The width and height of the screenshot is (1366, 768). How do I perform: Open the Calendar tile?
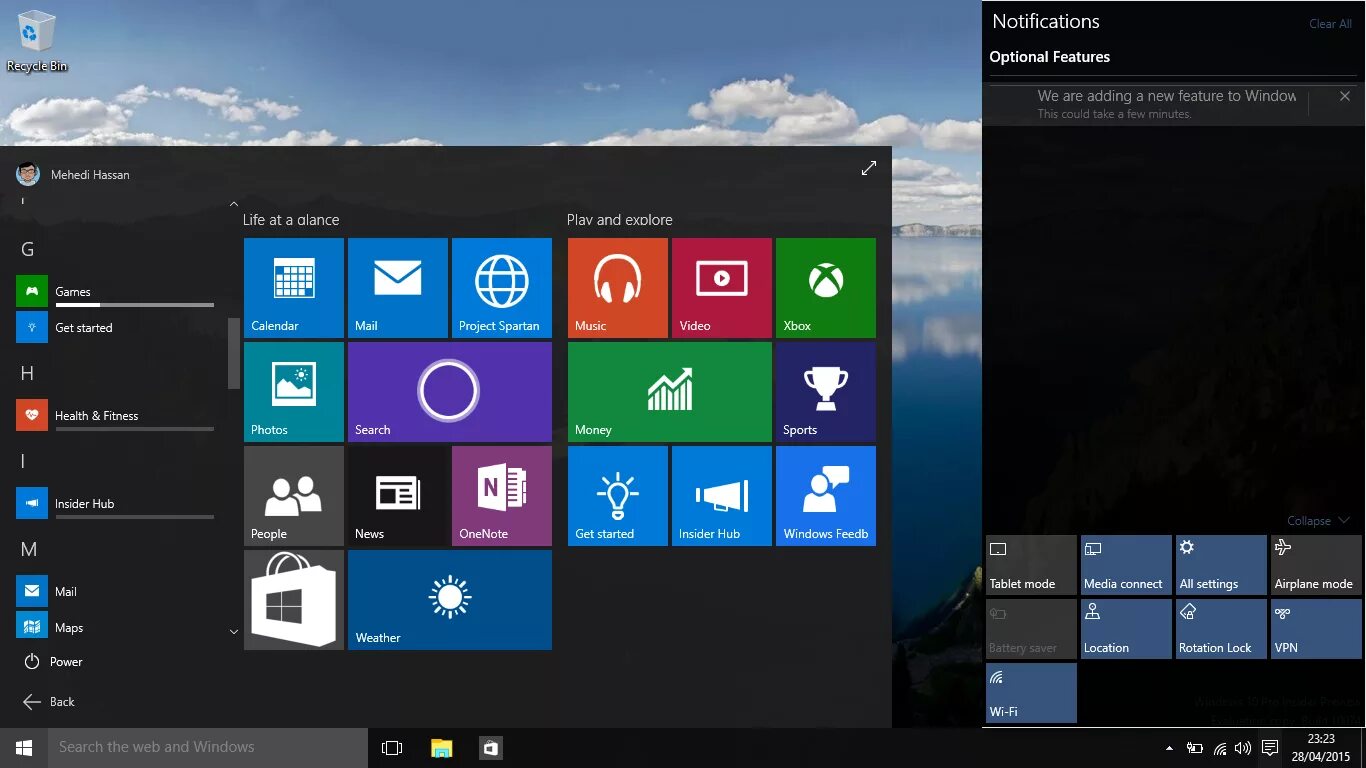point(294,288)
